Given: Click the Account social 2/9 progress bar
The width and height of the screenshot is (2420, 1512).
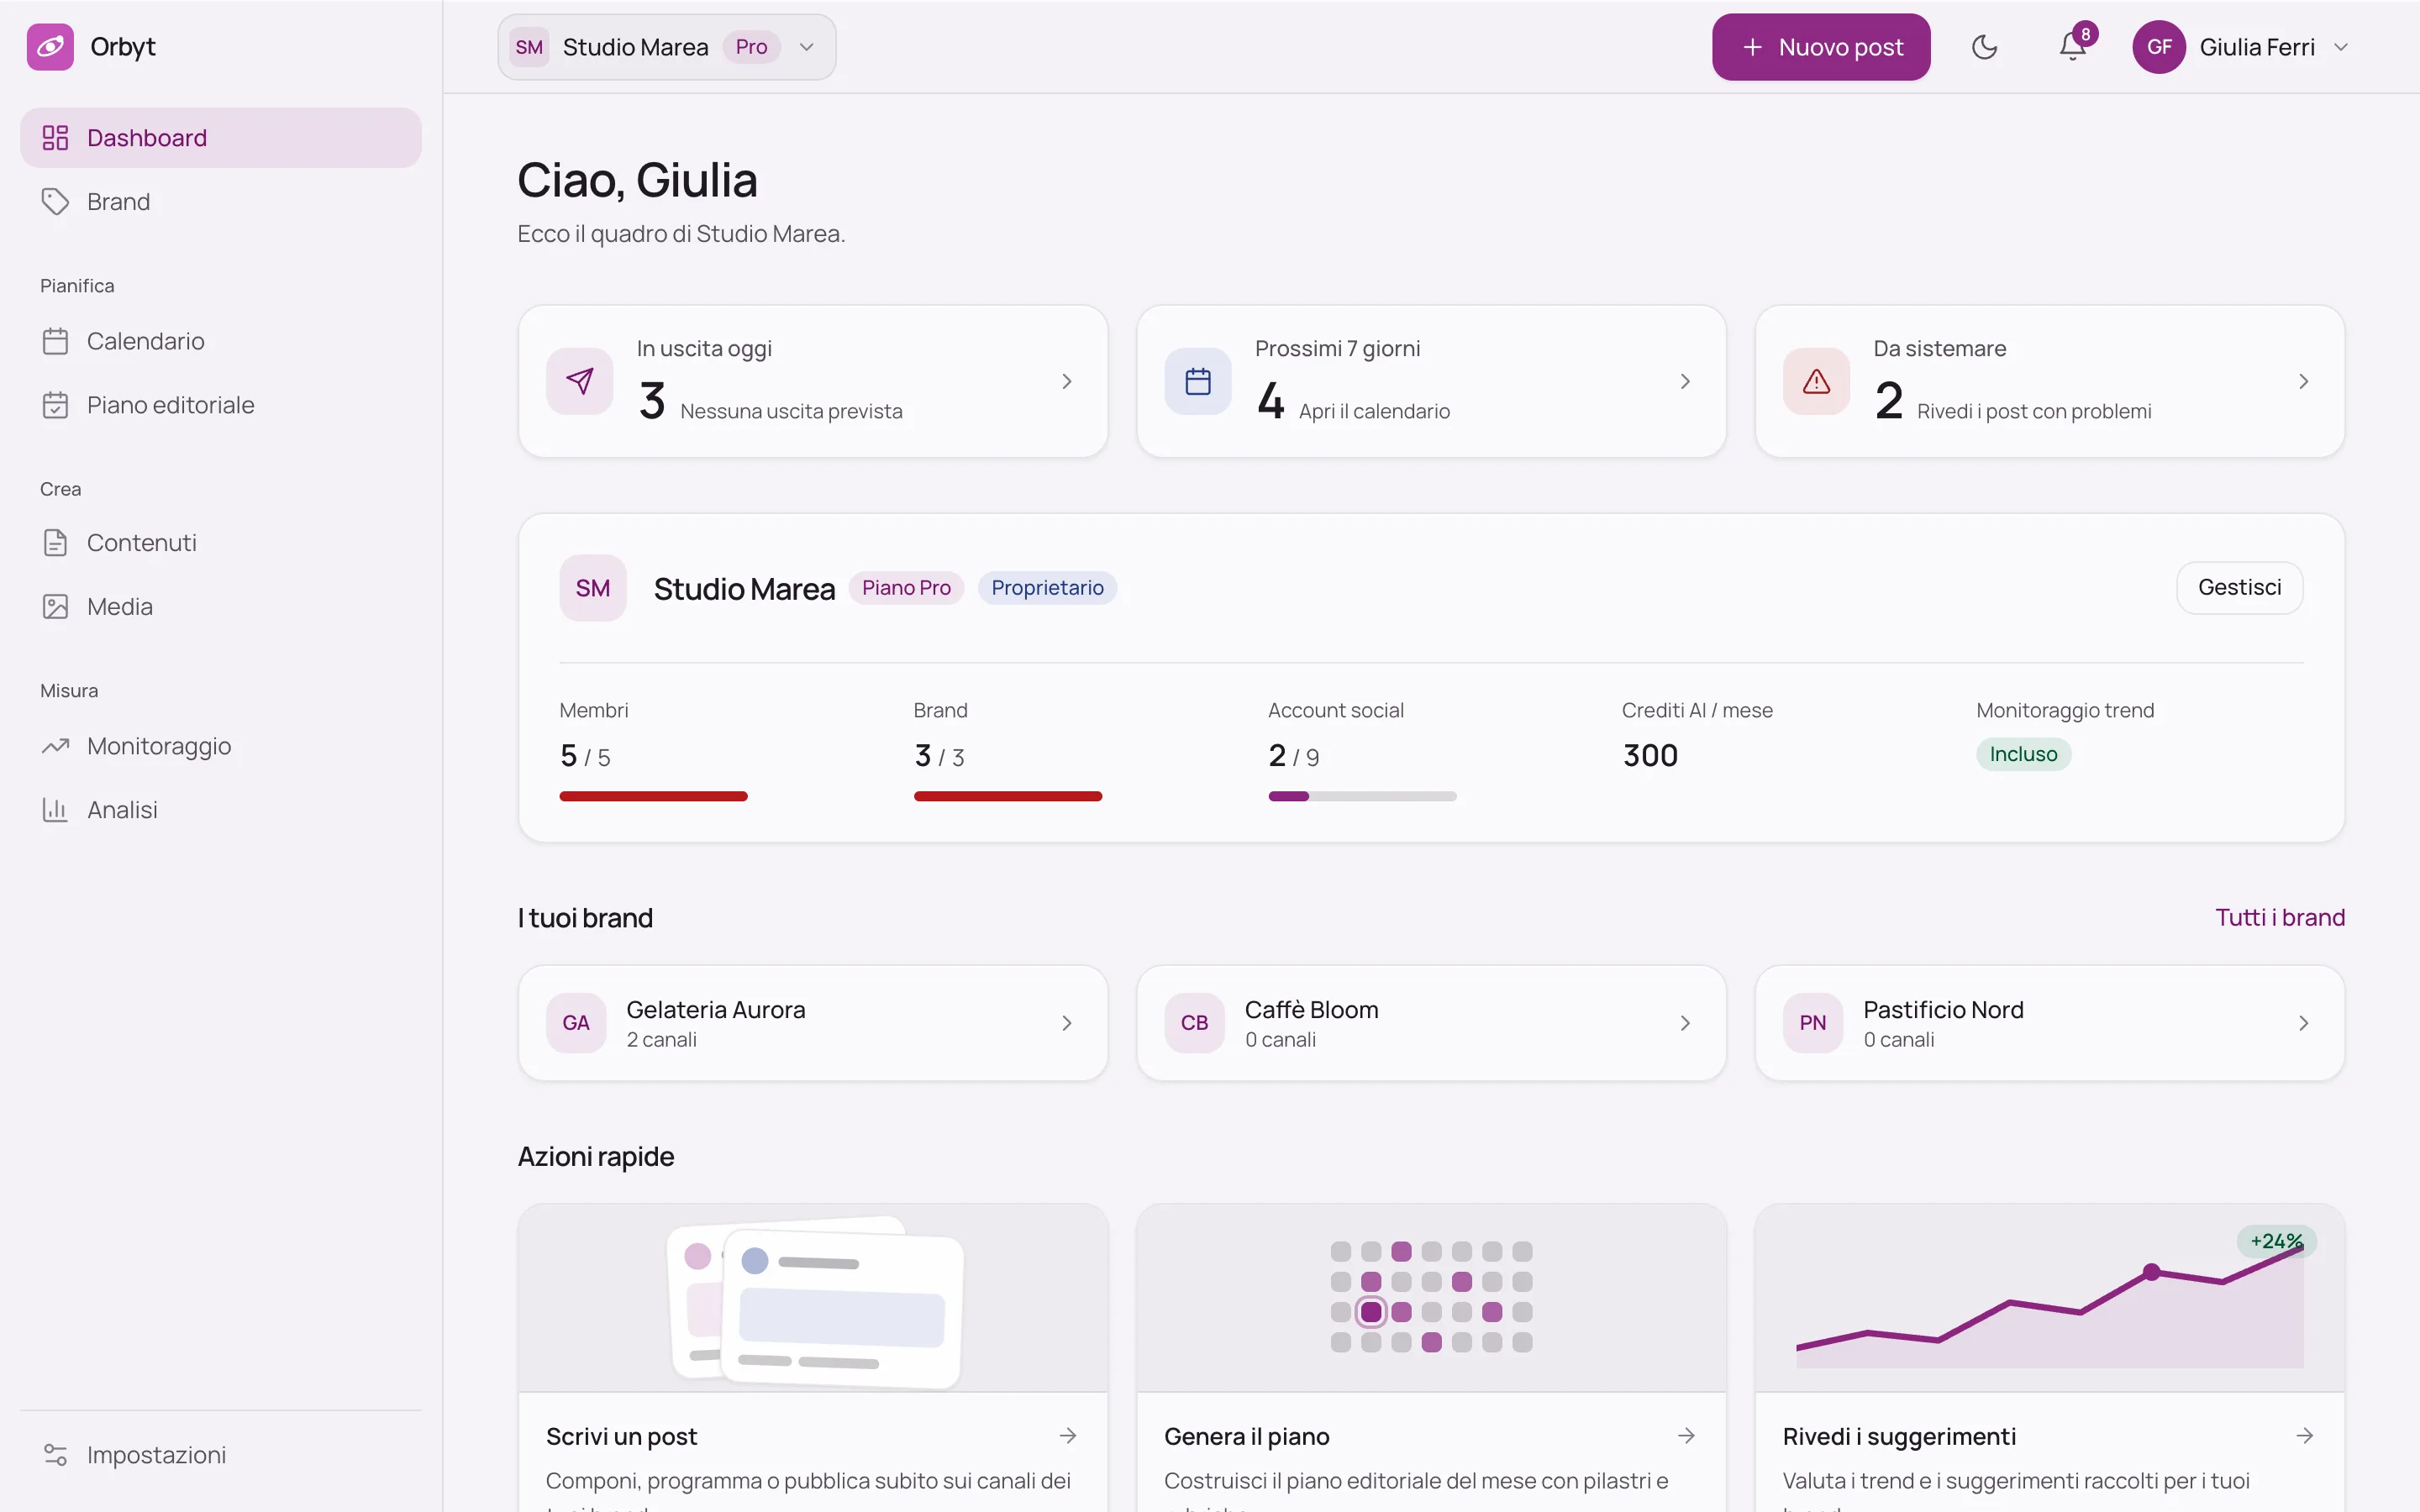Looking at the screenshot, I should click(1362, 796).
